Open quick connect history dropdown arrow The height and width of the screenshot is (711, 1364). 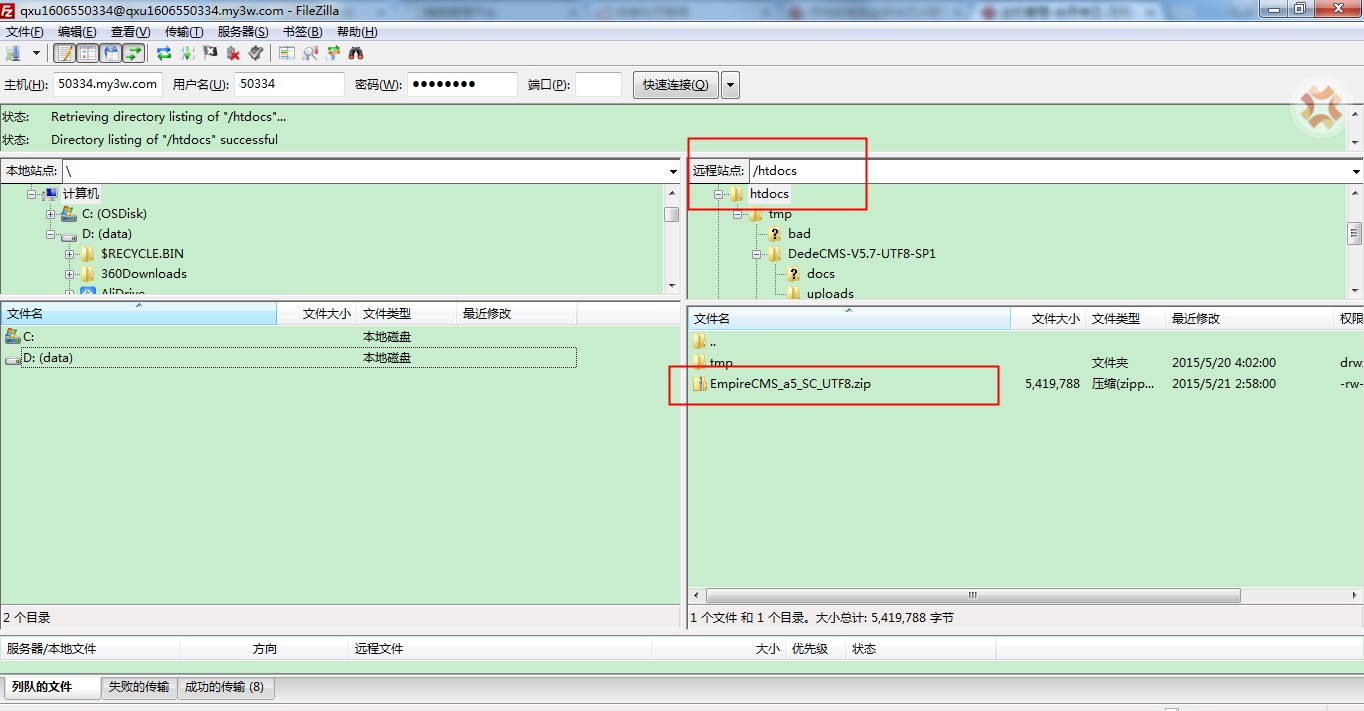pos(730,85)
